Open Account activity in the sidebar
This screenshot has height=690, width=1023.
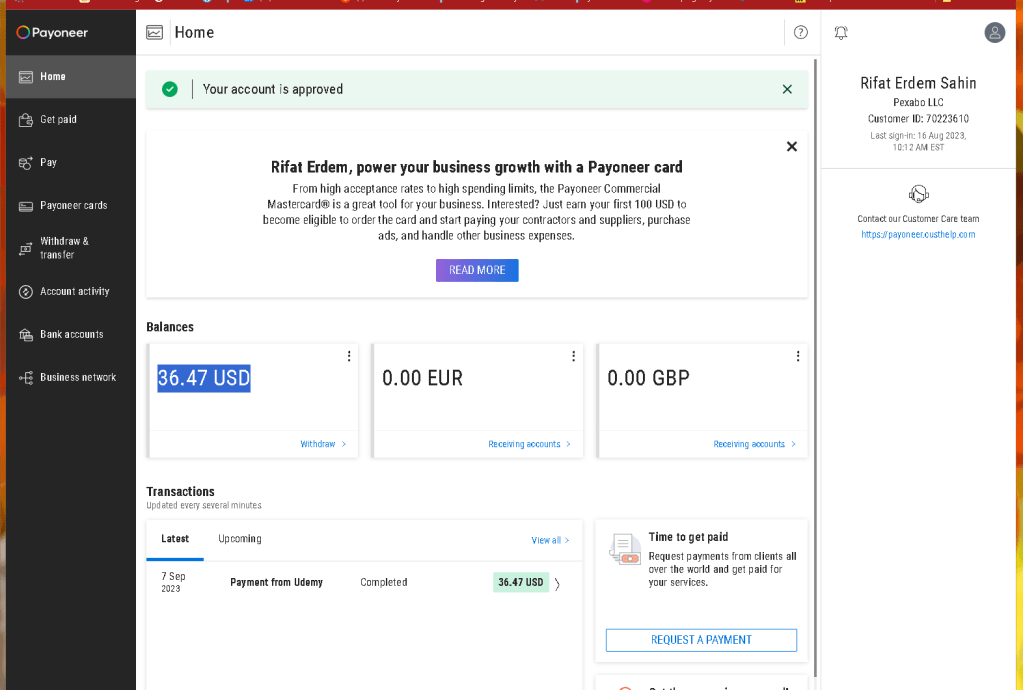point(70,292)
